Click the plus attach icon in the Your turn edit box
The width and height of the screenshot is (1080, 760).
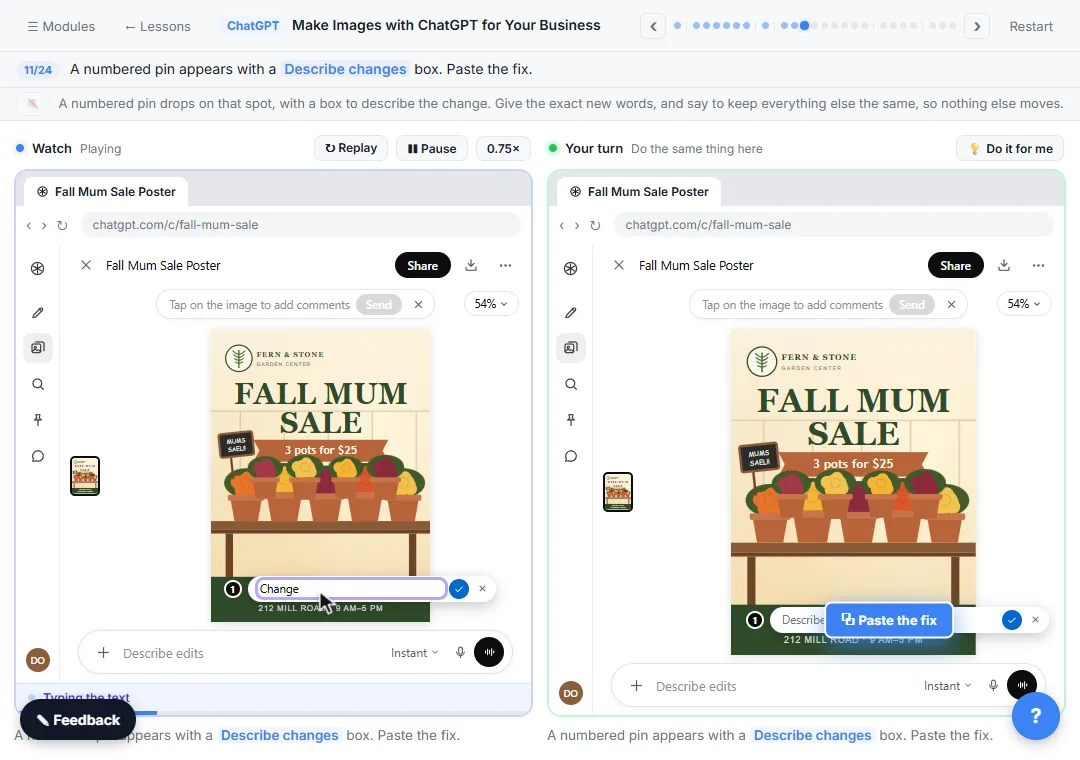pyautogui.click(x=636, y=686)
